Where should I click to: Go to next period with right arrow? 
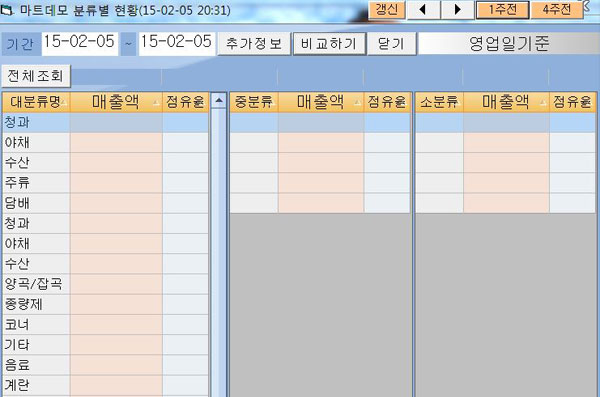(458, 10)
